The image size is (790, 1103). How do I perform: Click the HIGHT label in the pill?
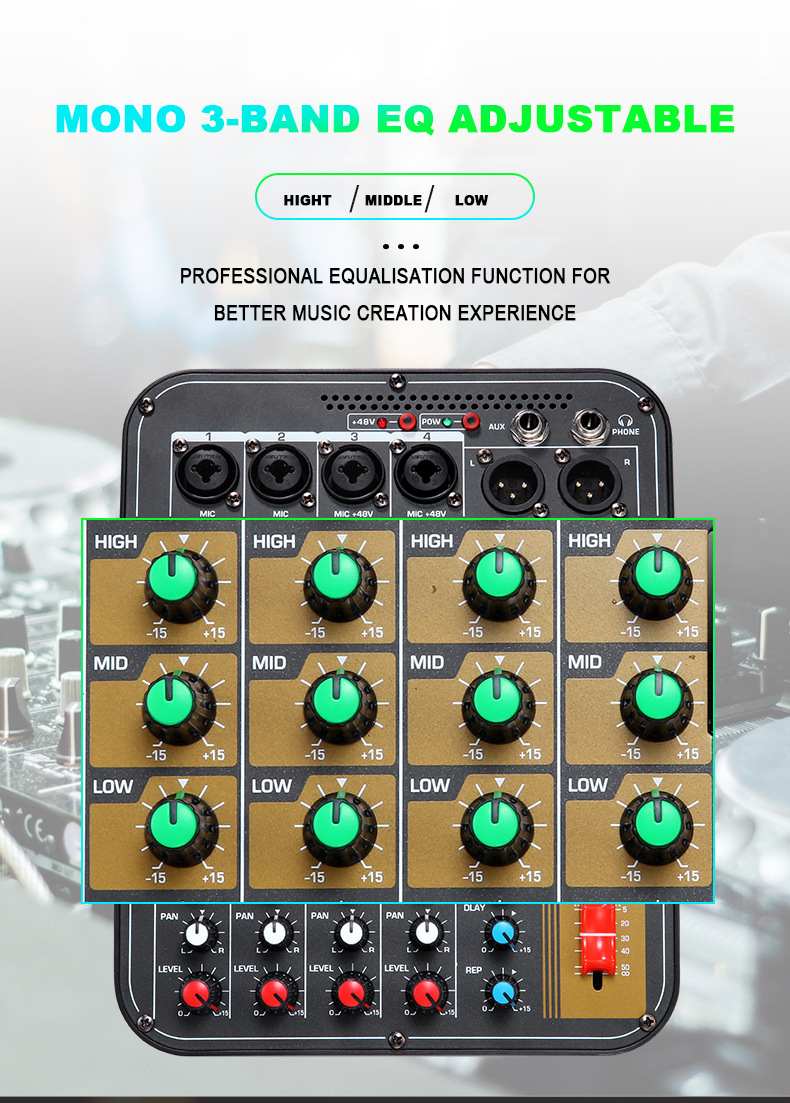pos(307,200)
